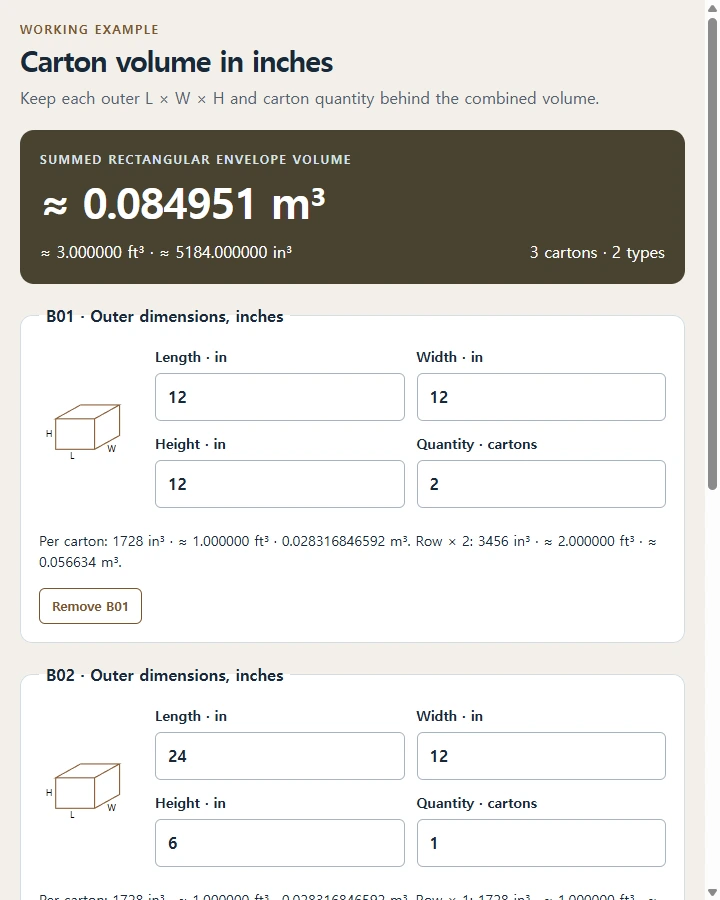Click the B01 per carton volume text
The height and width of the screenshot is (900, 720).
(348, 552)
